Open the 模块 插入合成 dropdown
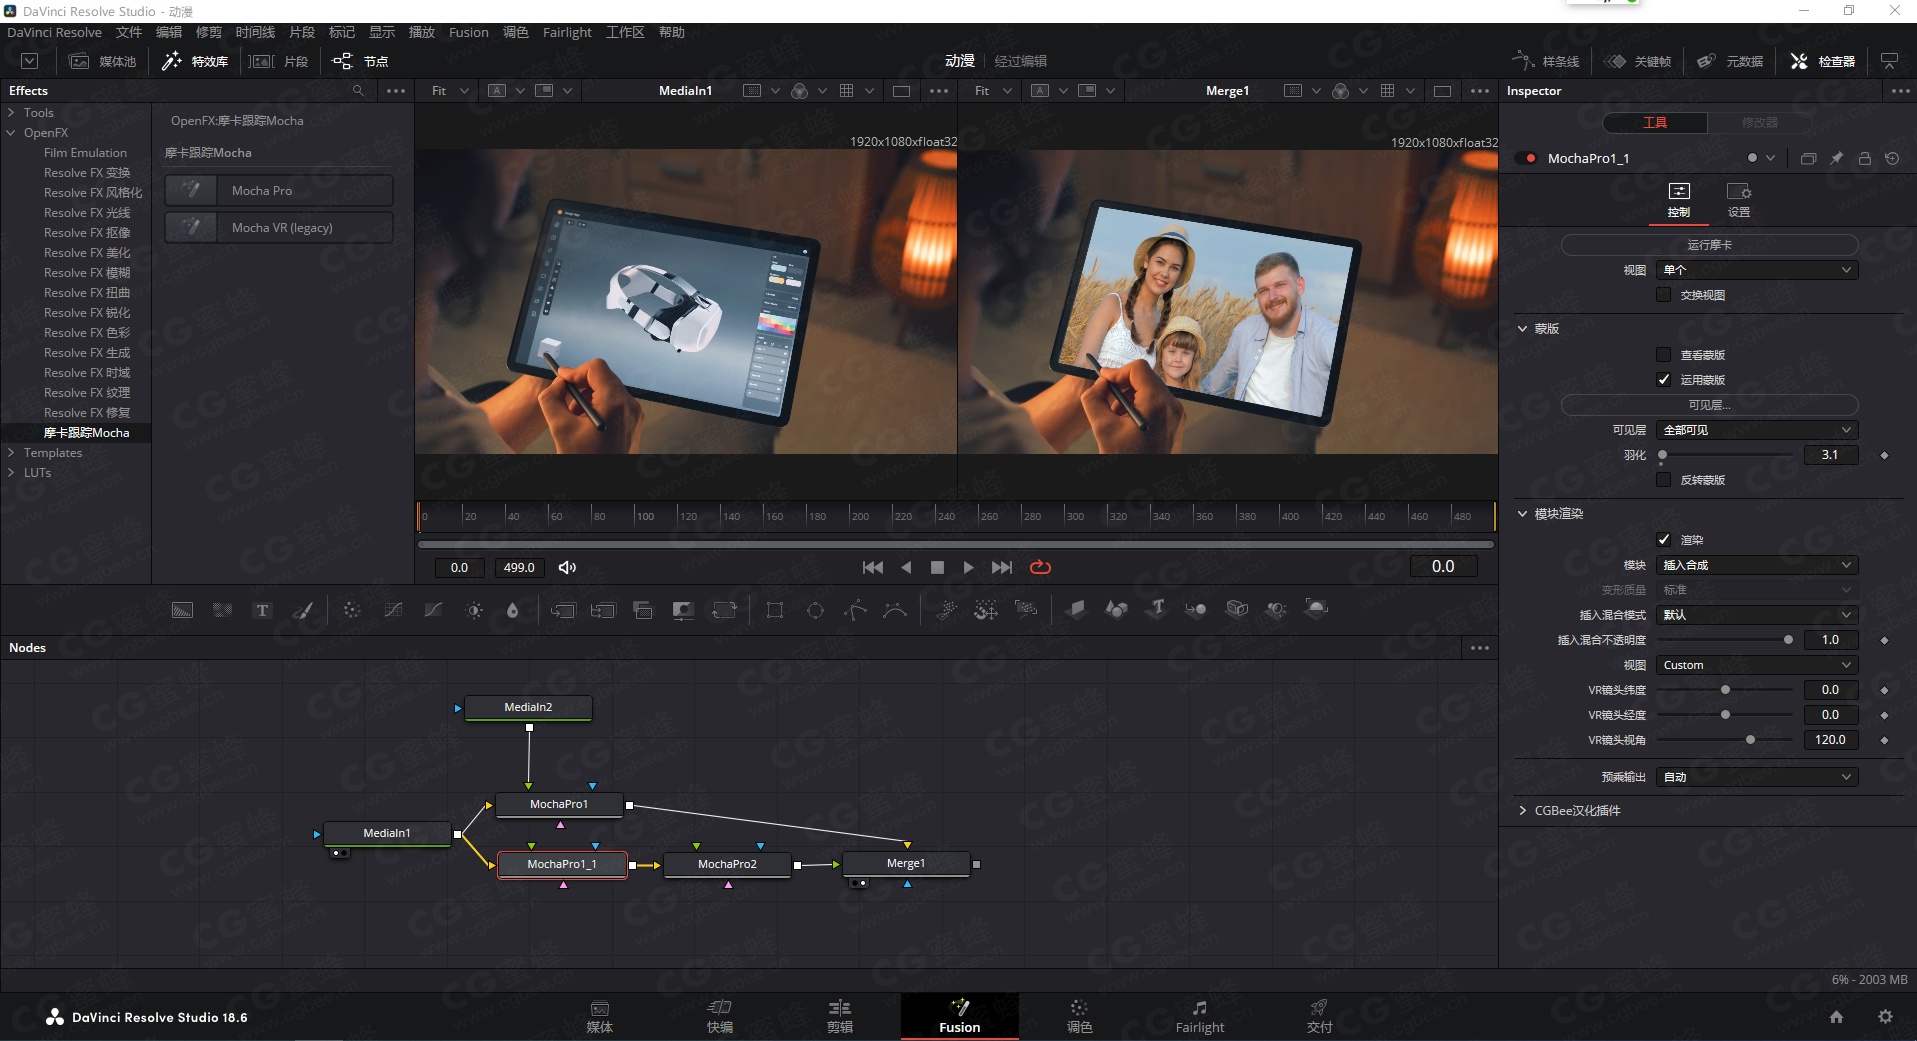Image resolution: width=1917 pixels, height=1041 pixels. tap(1757, 565)
